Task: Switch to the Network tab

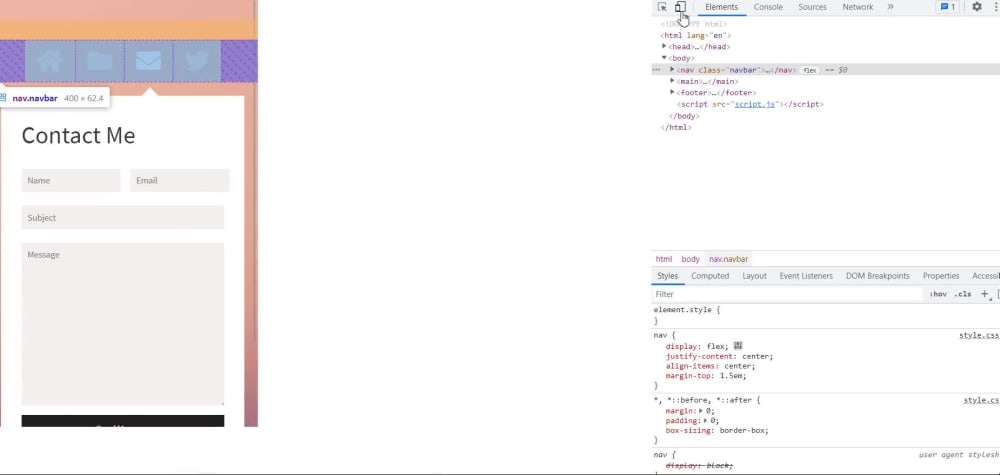Action: [x=858, y=7]
